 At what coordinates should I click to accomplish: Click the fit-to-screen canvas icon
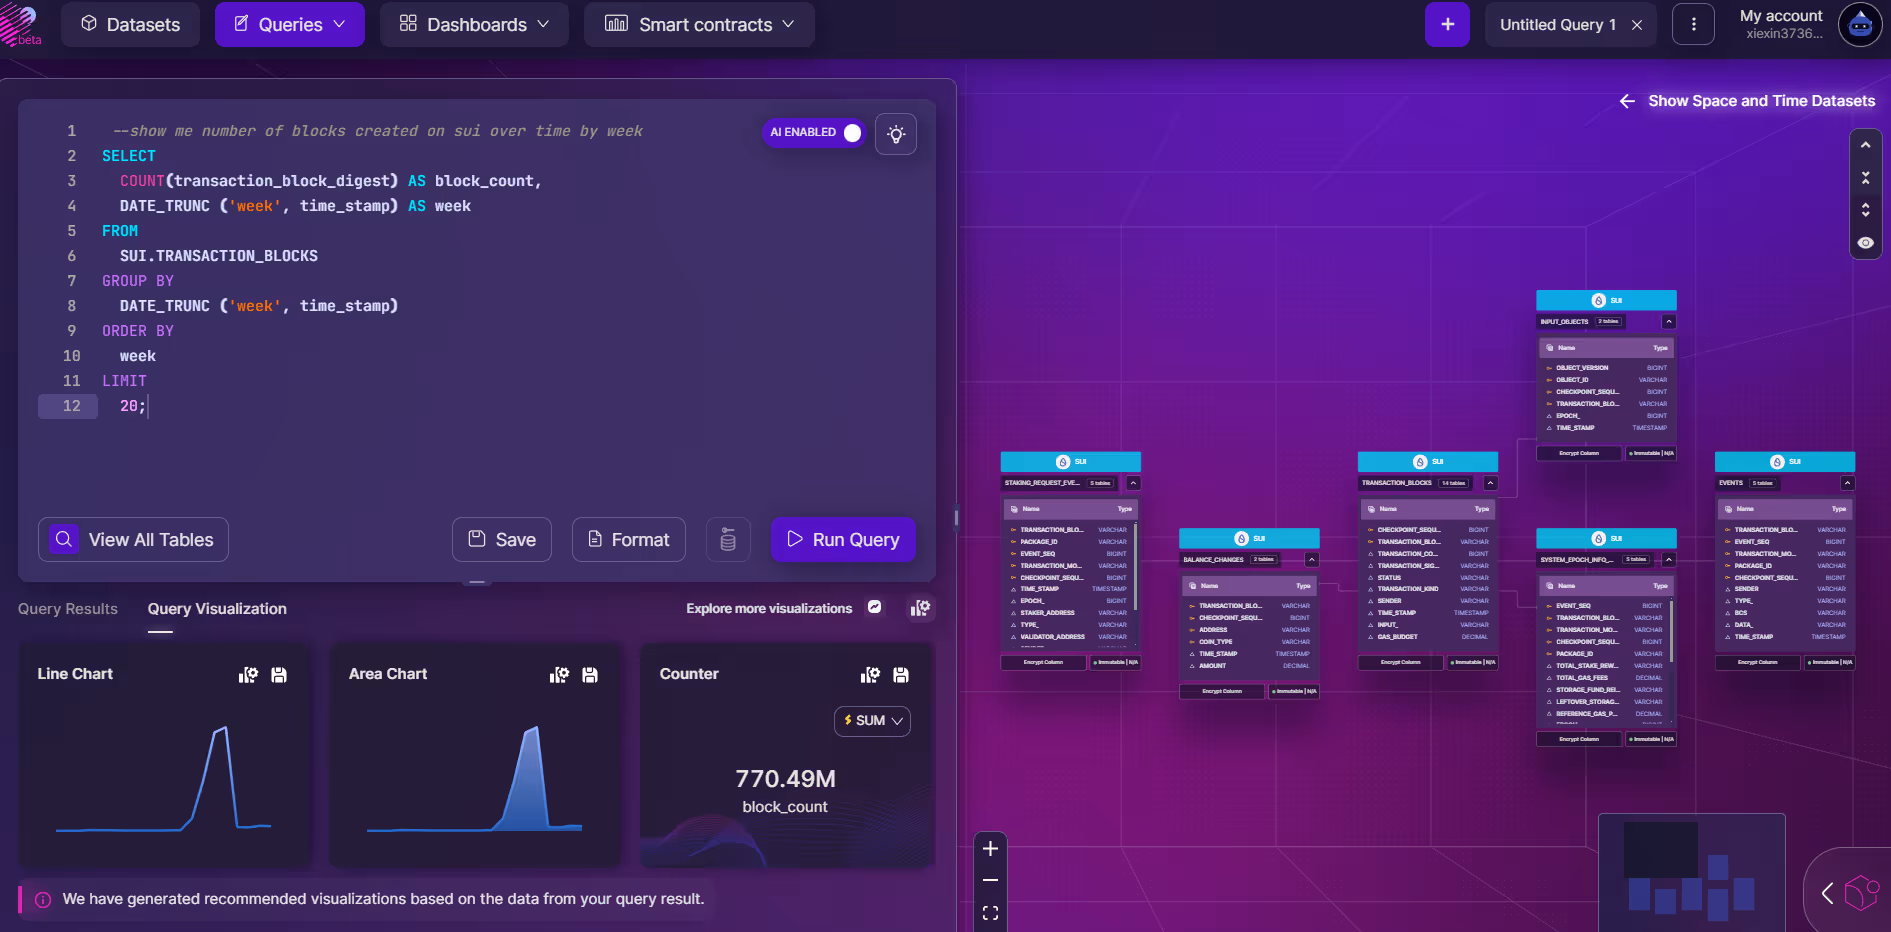pyautogui.click(x=990, y=913)
